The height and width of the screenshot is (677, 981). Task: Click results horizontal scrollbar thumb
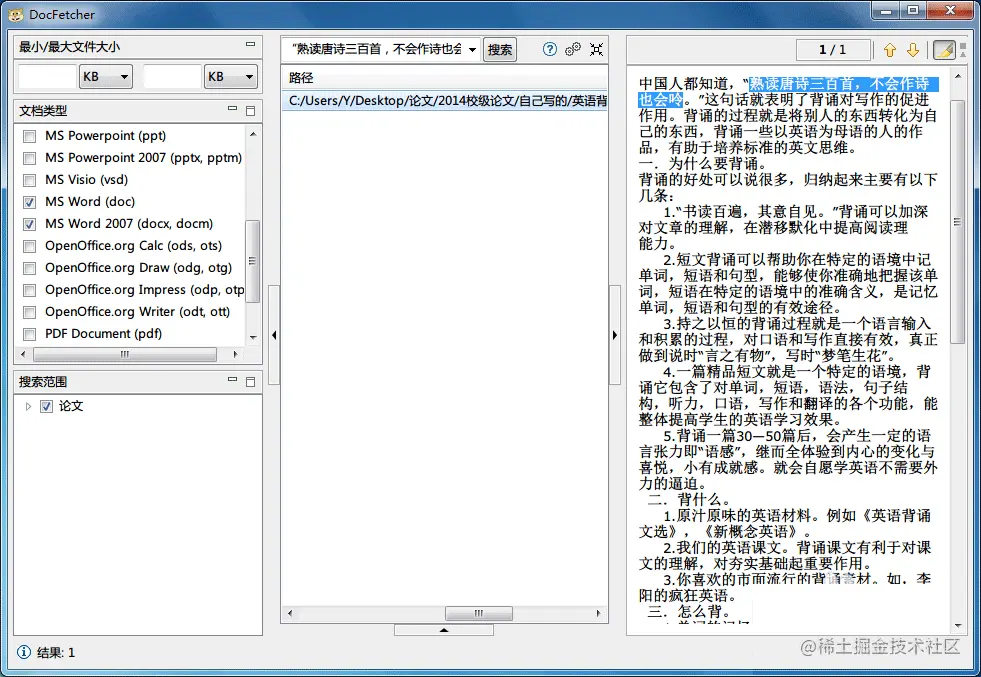pyautogui.click(x=479, y=613)
